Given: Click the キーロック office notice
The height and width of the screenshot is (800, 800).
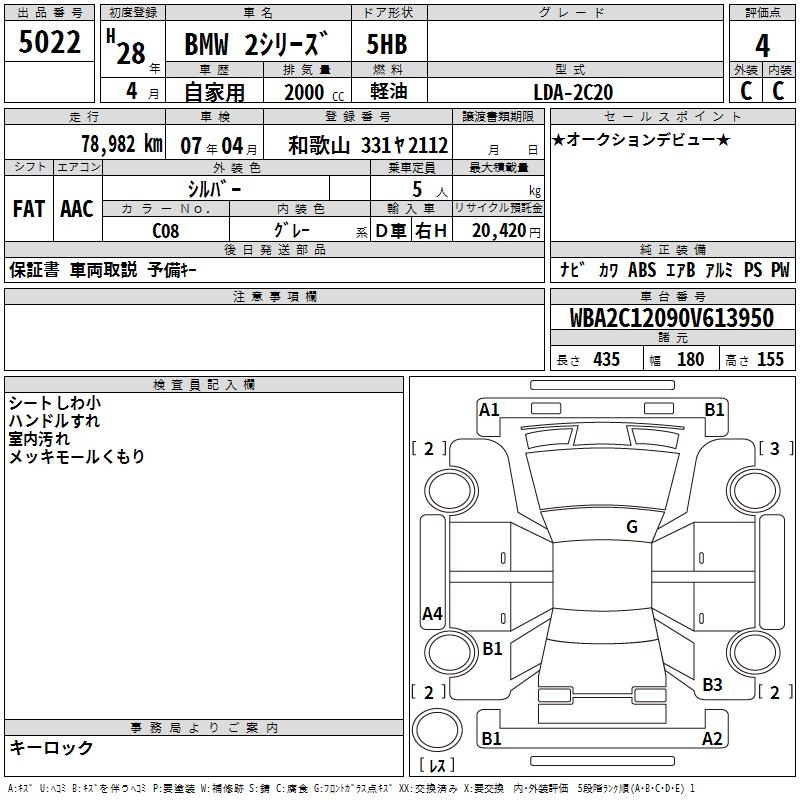Looking at the screenshot, I should click(51, 747).
